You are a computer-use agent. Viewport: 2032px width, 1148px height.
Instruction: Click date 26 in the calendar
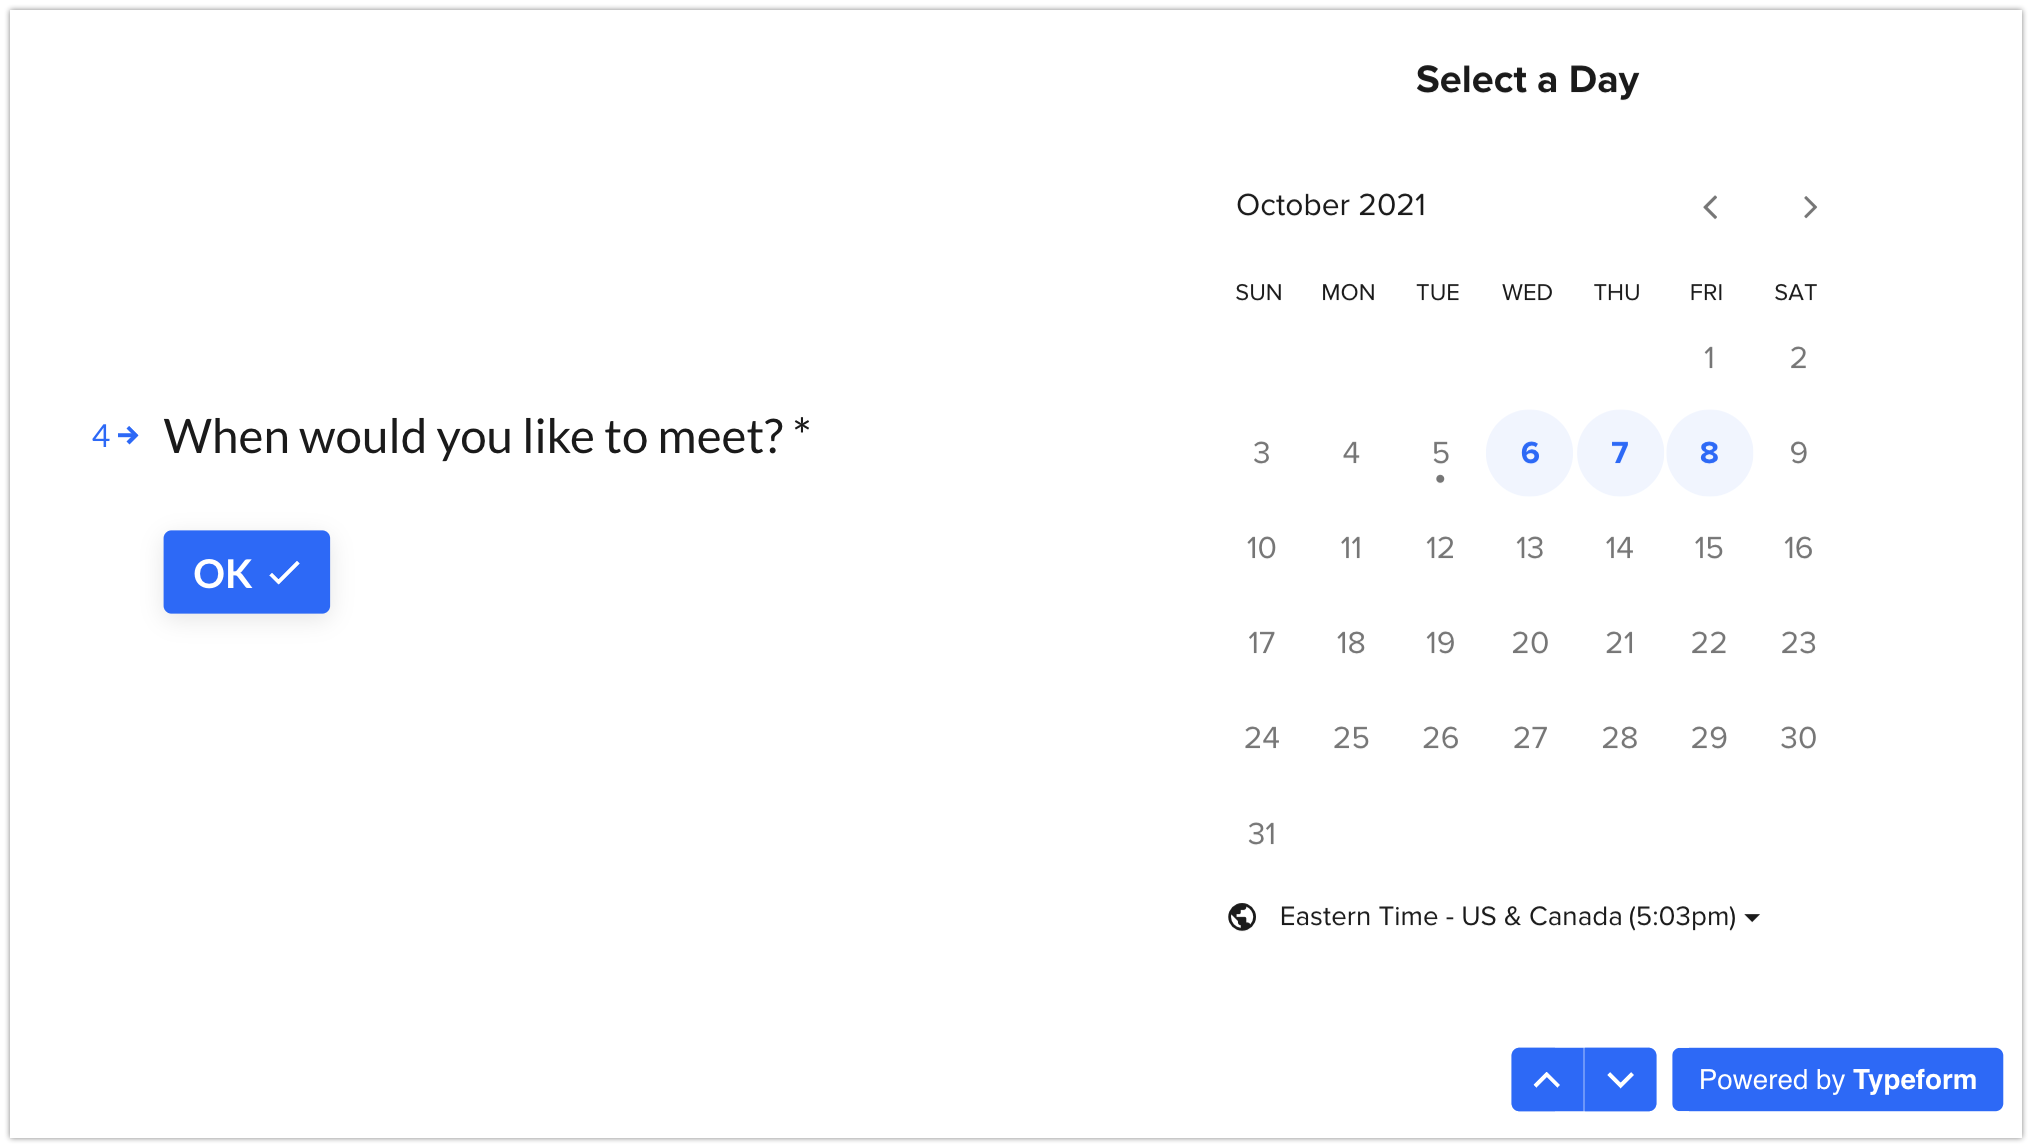click(1440, 738)
